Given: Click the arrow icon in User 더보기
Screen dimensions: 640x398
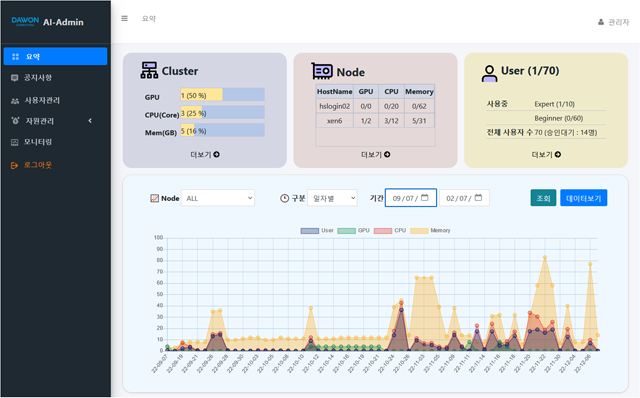Looking at the screenshot, I should click(558, 154).
